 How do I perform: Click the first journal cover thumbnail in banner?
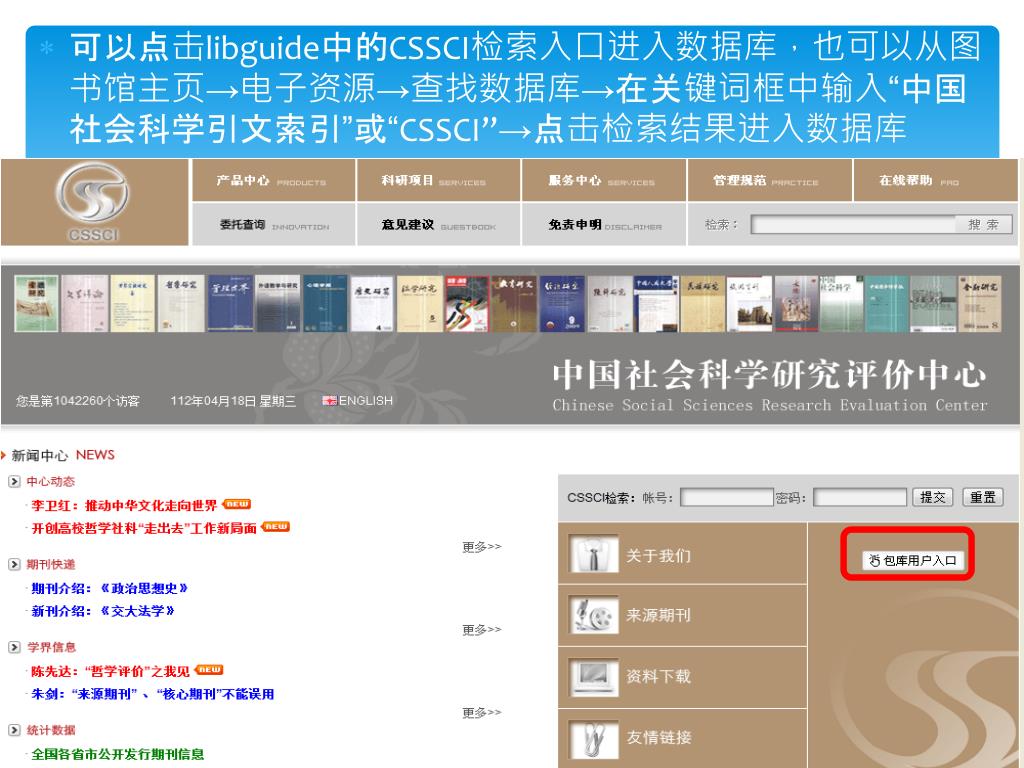[x=36, y=304]
